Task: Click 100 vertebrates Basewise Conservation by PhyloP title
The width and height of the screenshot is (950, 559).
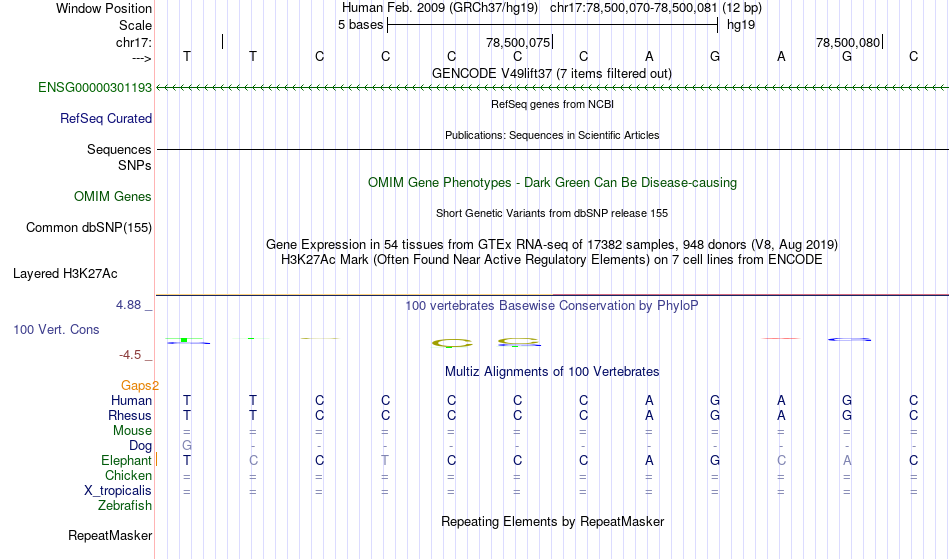Action: coord(551,305)
